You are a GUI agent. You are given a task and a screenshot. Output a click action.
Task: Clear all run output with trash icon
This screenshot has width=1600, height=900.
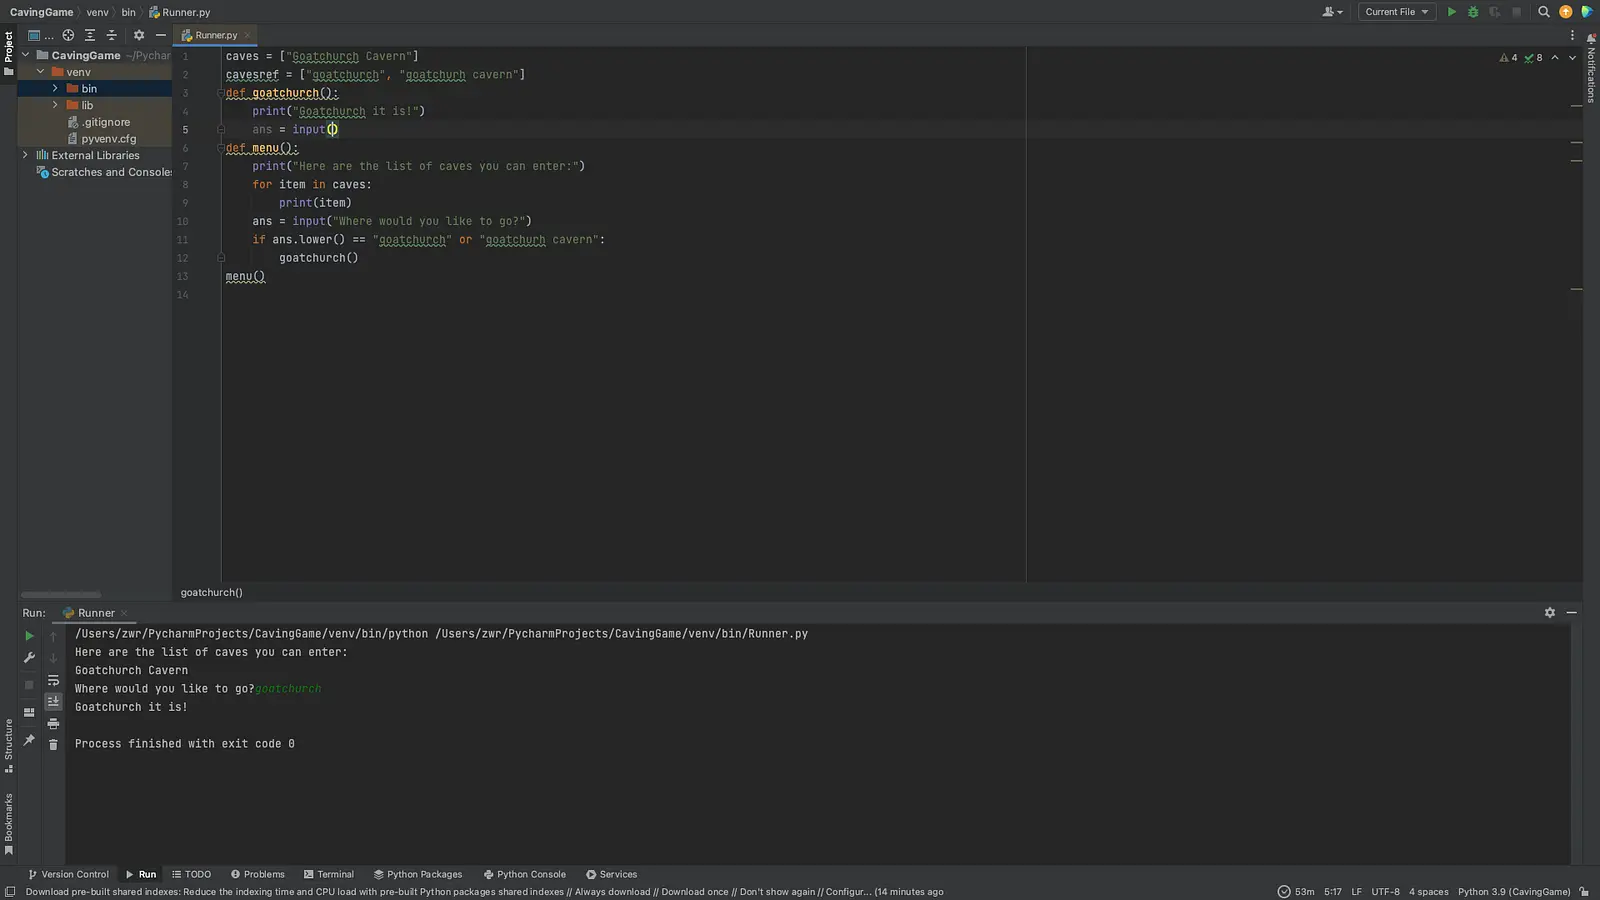(53, 745)
